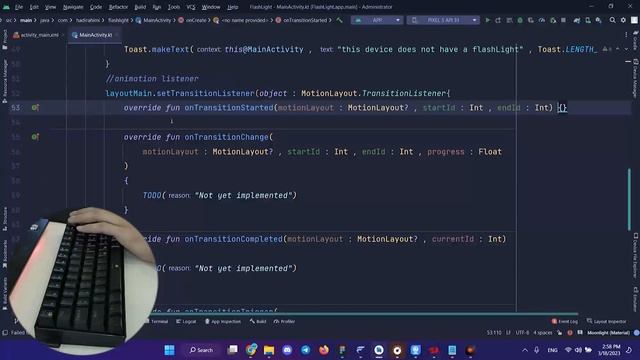Click the override gutter icon for onTransitionChange
The image size is (640, 360).
click(35, 137)
